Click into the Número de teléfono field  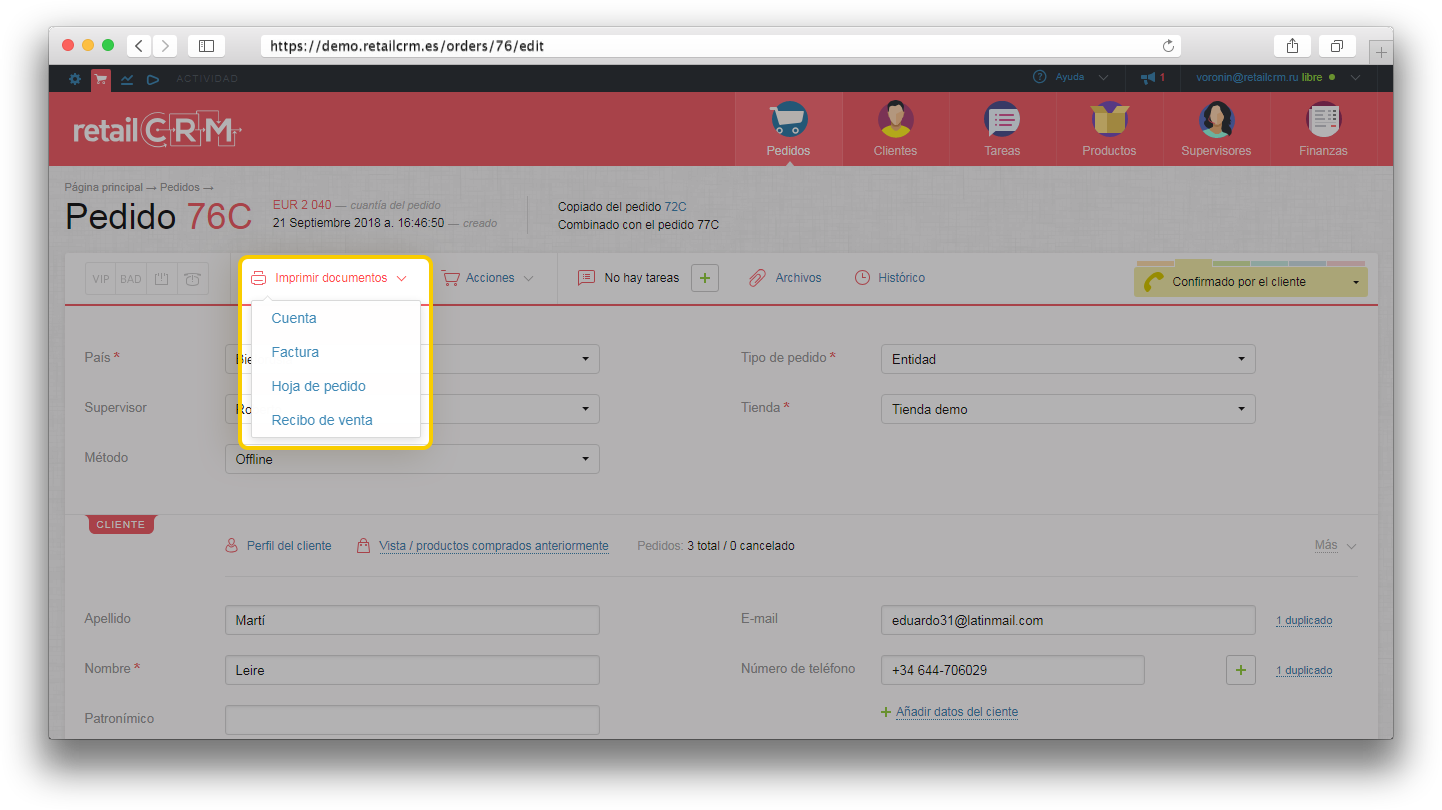pyautogui.click(x=1012, y=670)
